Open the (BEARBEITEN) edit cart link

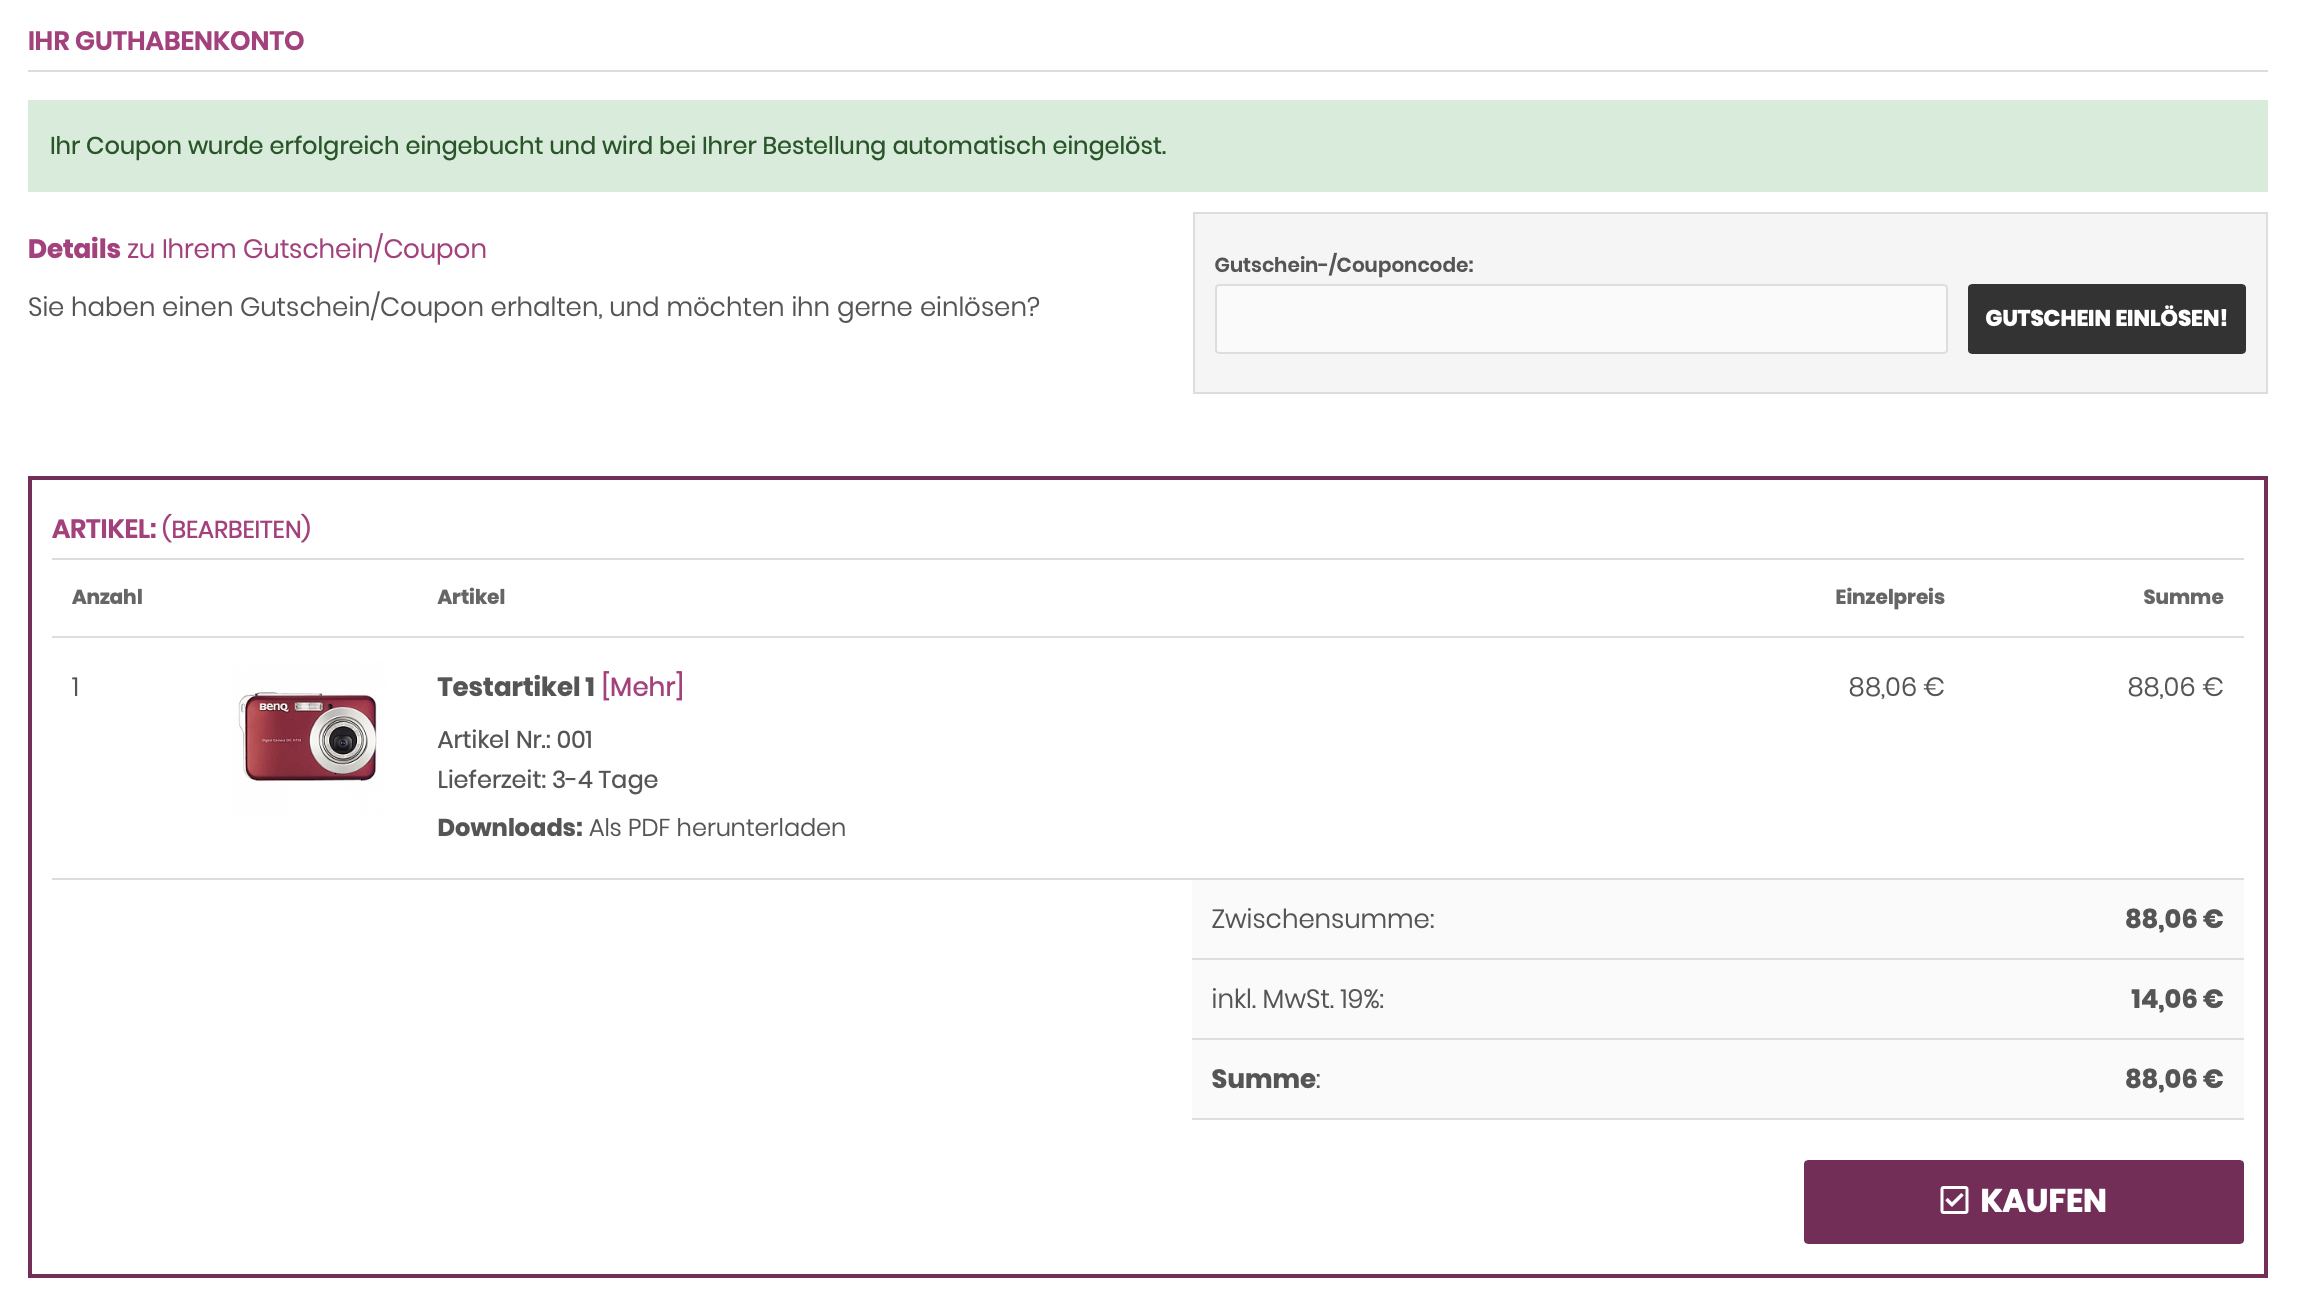point(236,529)
